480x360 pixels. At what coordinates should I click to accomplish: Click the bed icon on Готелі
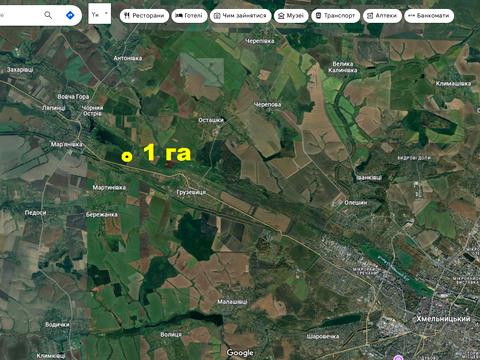(x=179, y=16)
